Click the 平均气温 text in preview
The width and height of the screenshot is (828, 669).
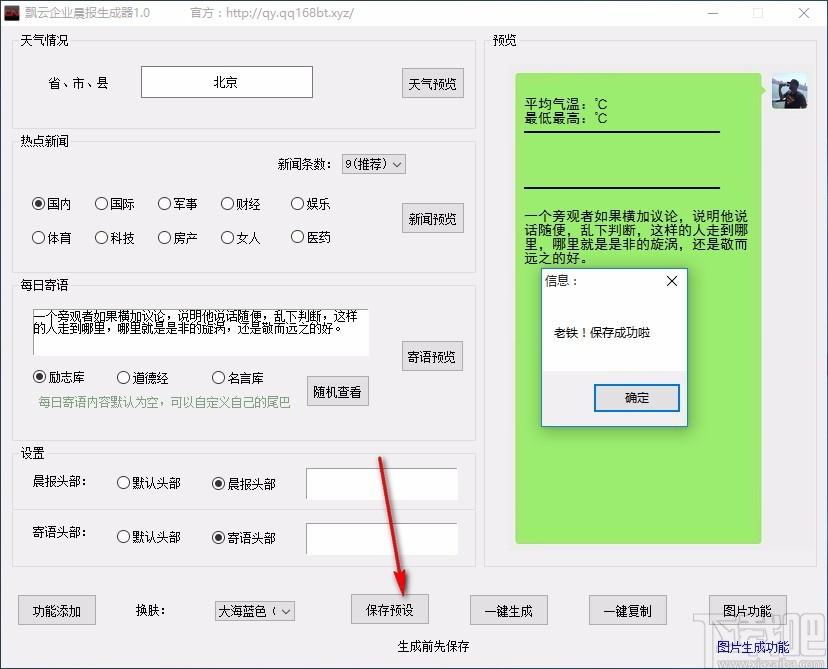point(566,103)
